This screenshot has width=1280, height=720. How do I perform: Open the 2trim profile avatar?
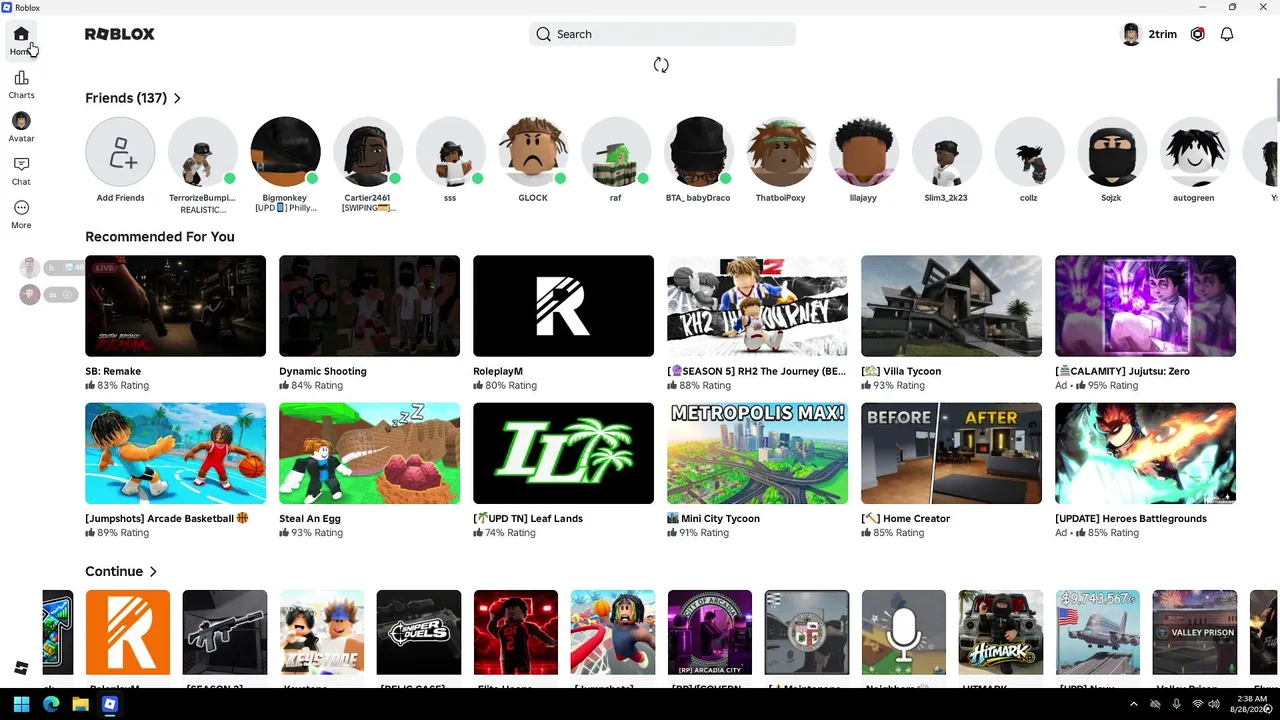pyautogui.click(x=1131, y=34)
